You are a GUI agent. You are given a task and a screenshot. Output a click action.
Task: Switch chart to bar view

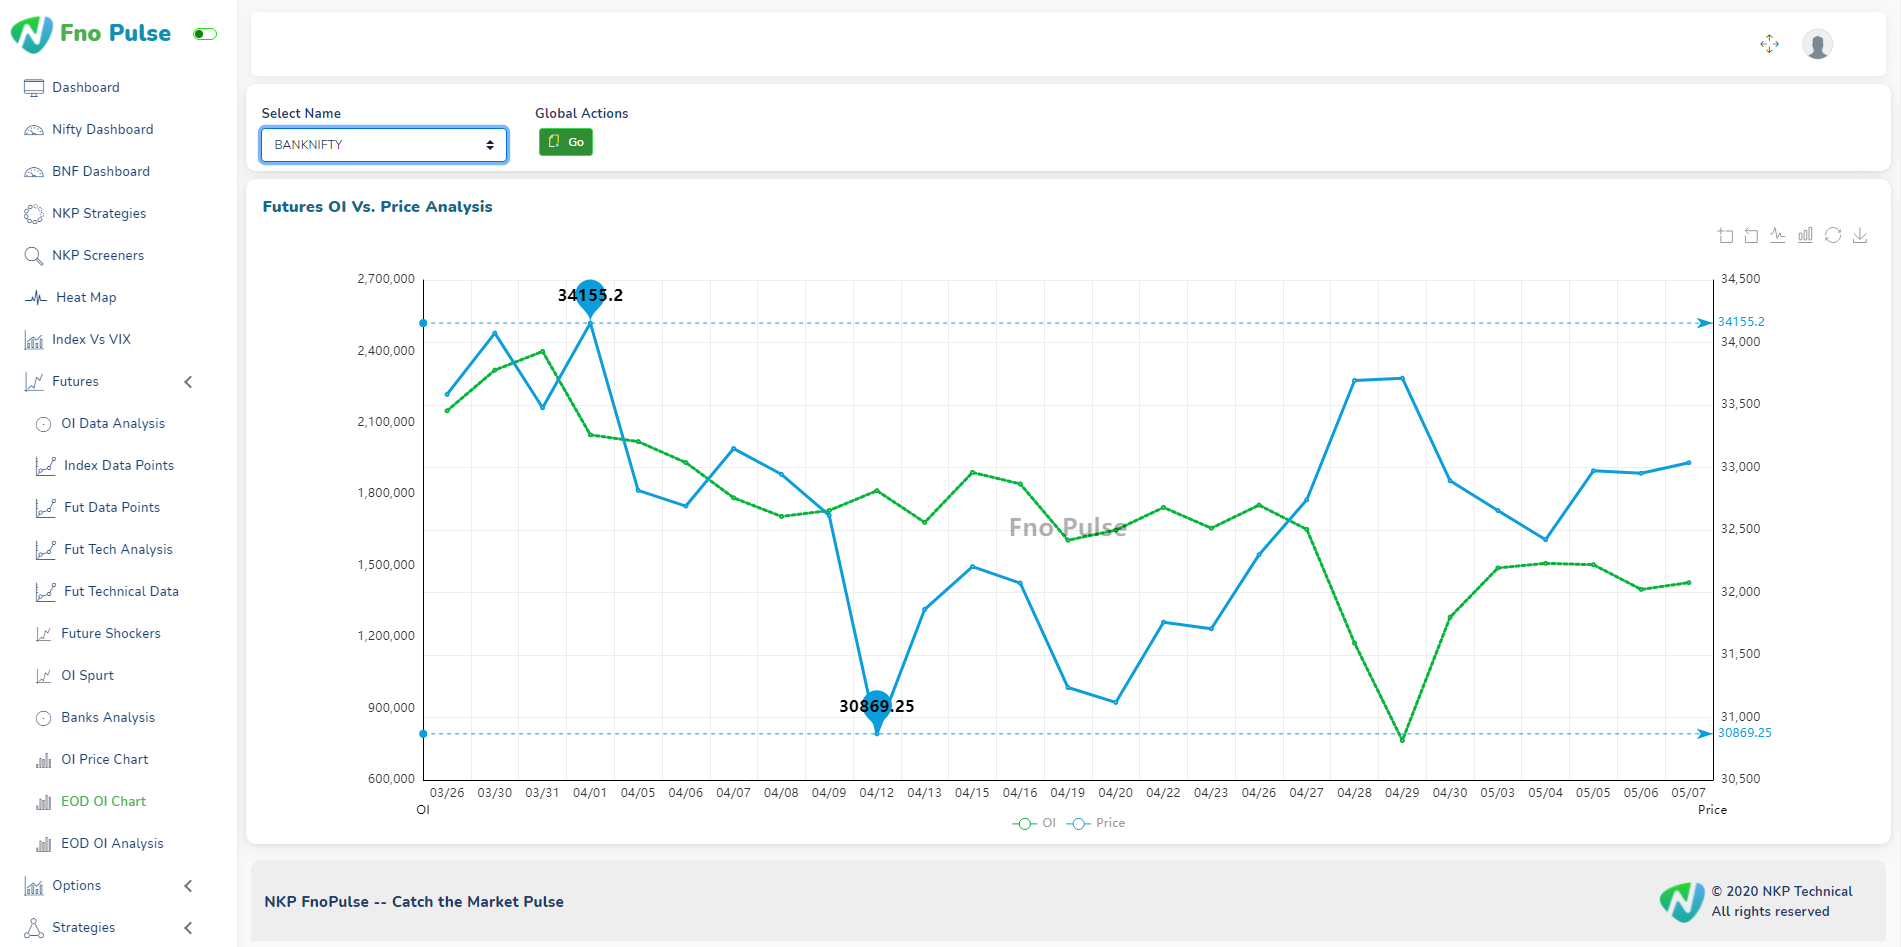coord(1805,235)
